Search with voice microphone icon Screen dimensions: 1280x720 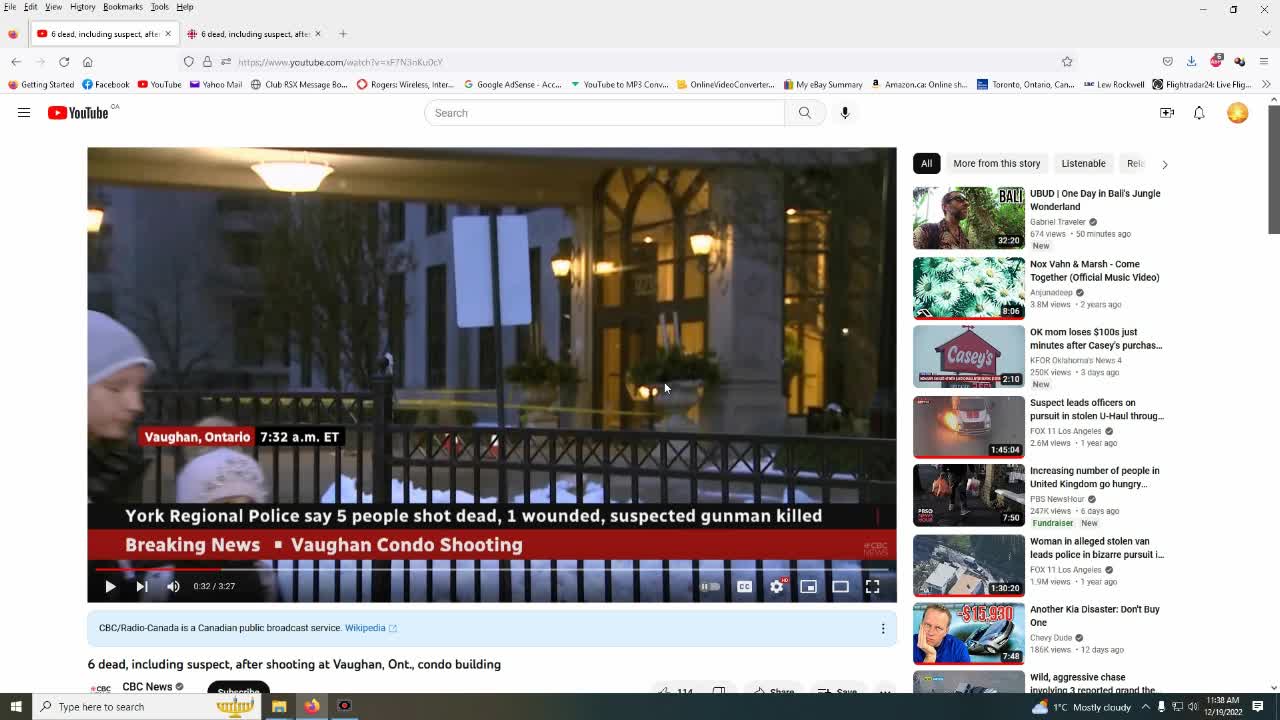(x=845, y=113)
